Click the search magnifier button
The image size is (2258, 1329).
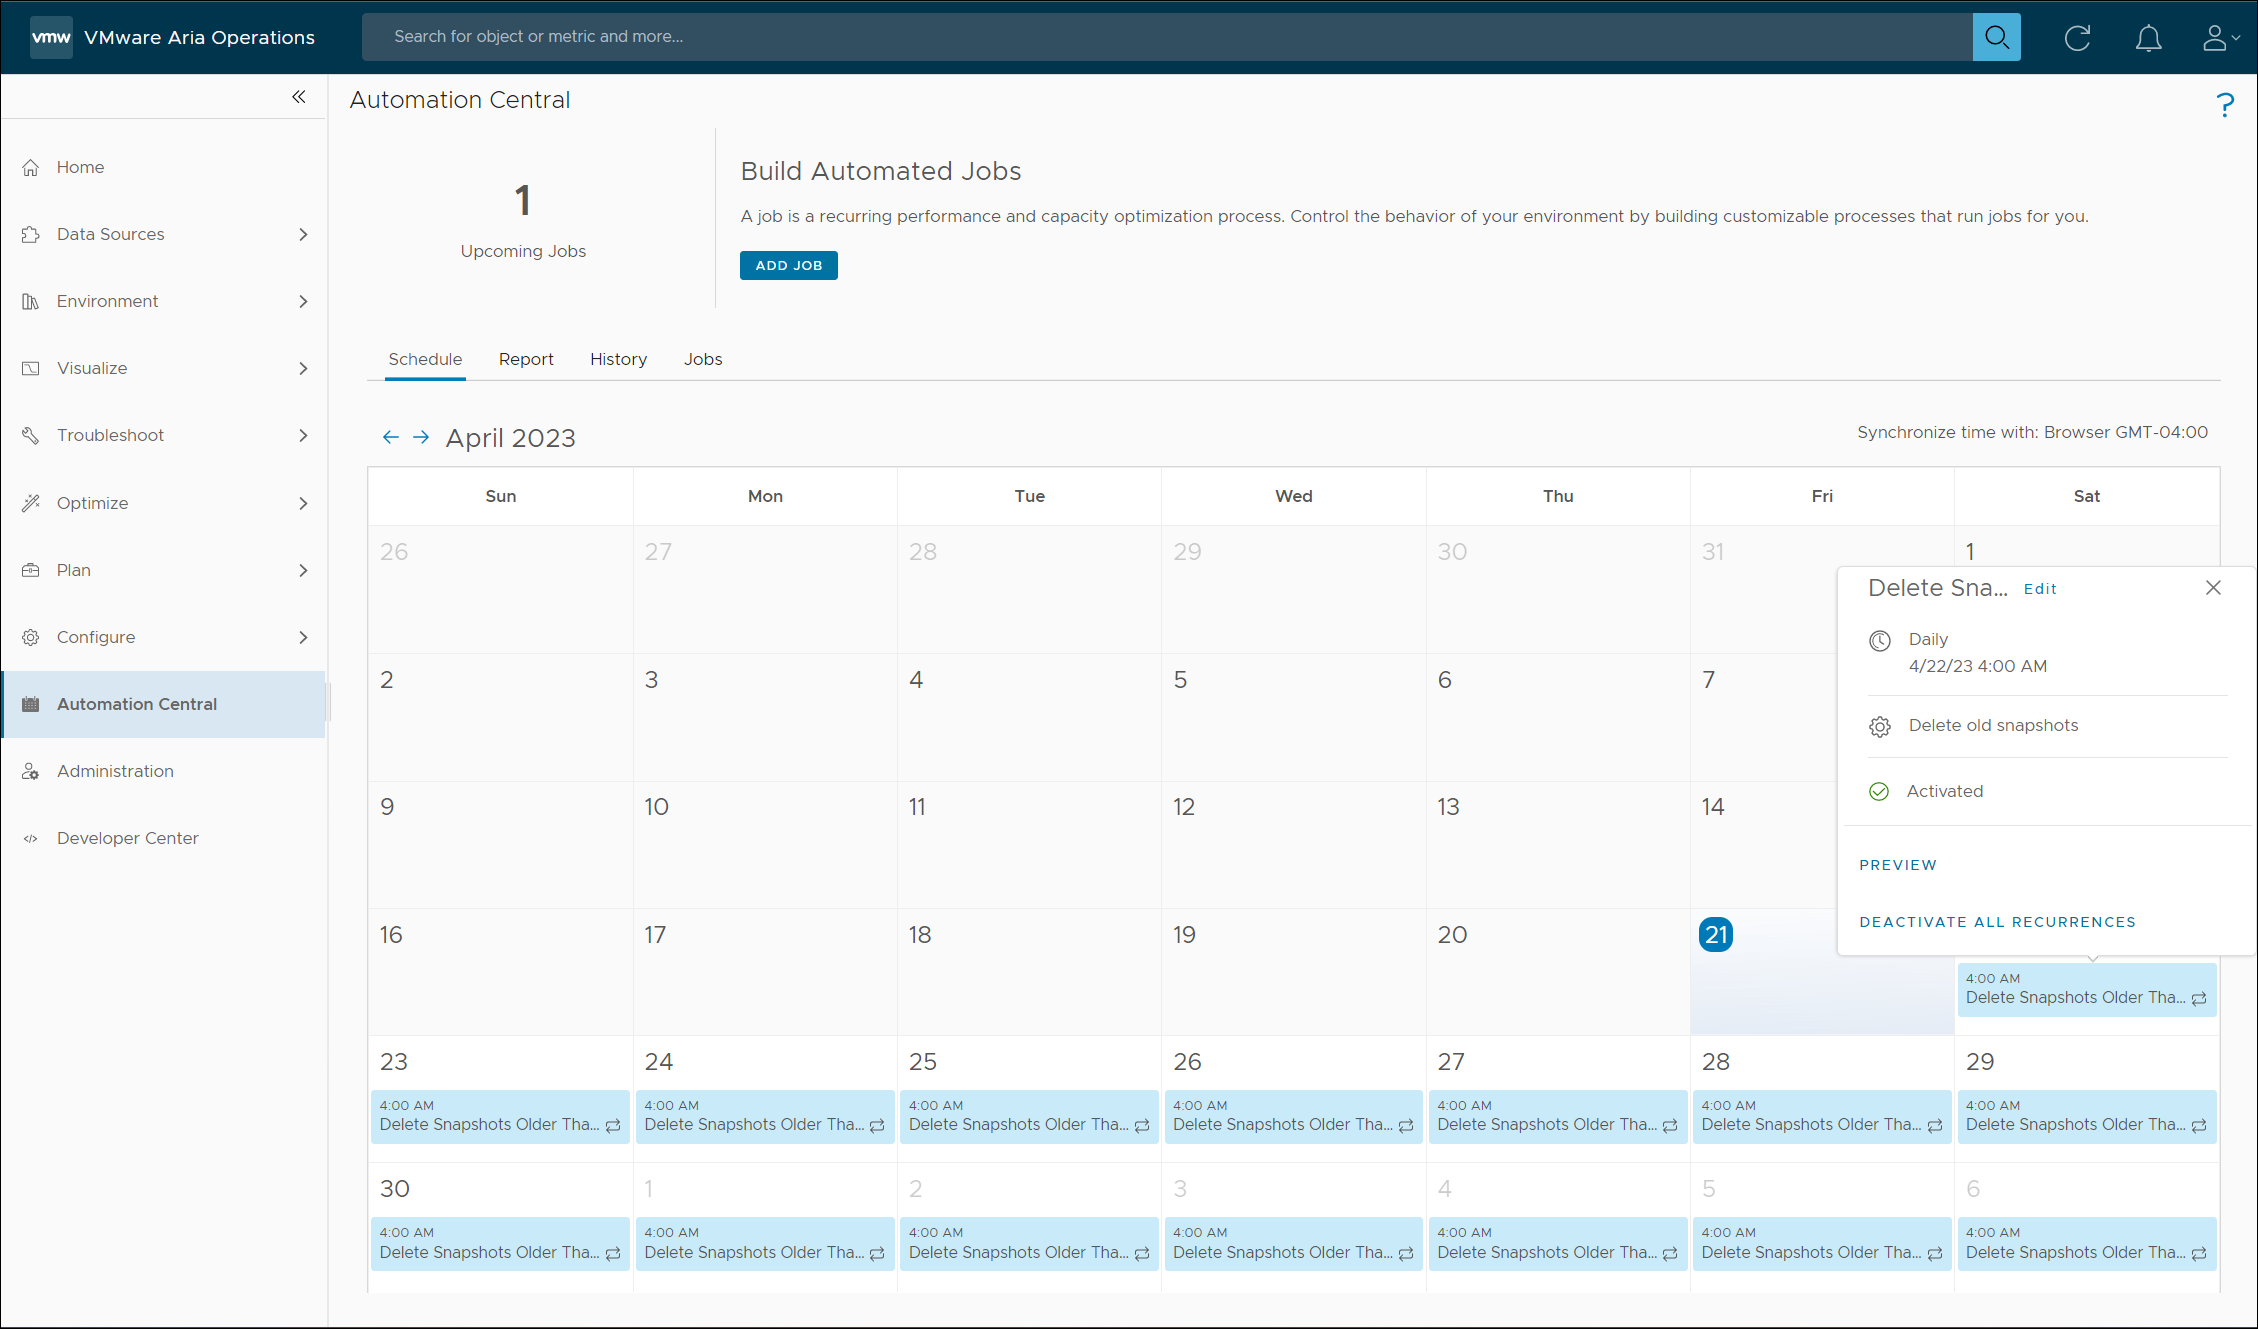click(x=1996, y=37)
